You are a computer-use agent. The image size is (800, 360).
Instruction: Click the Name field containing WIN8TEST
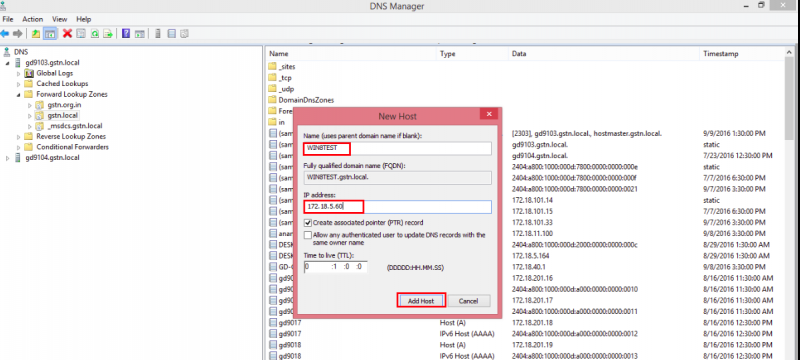[397, 148]
